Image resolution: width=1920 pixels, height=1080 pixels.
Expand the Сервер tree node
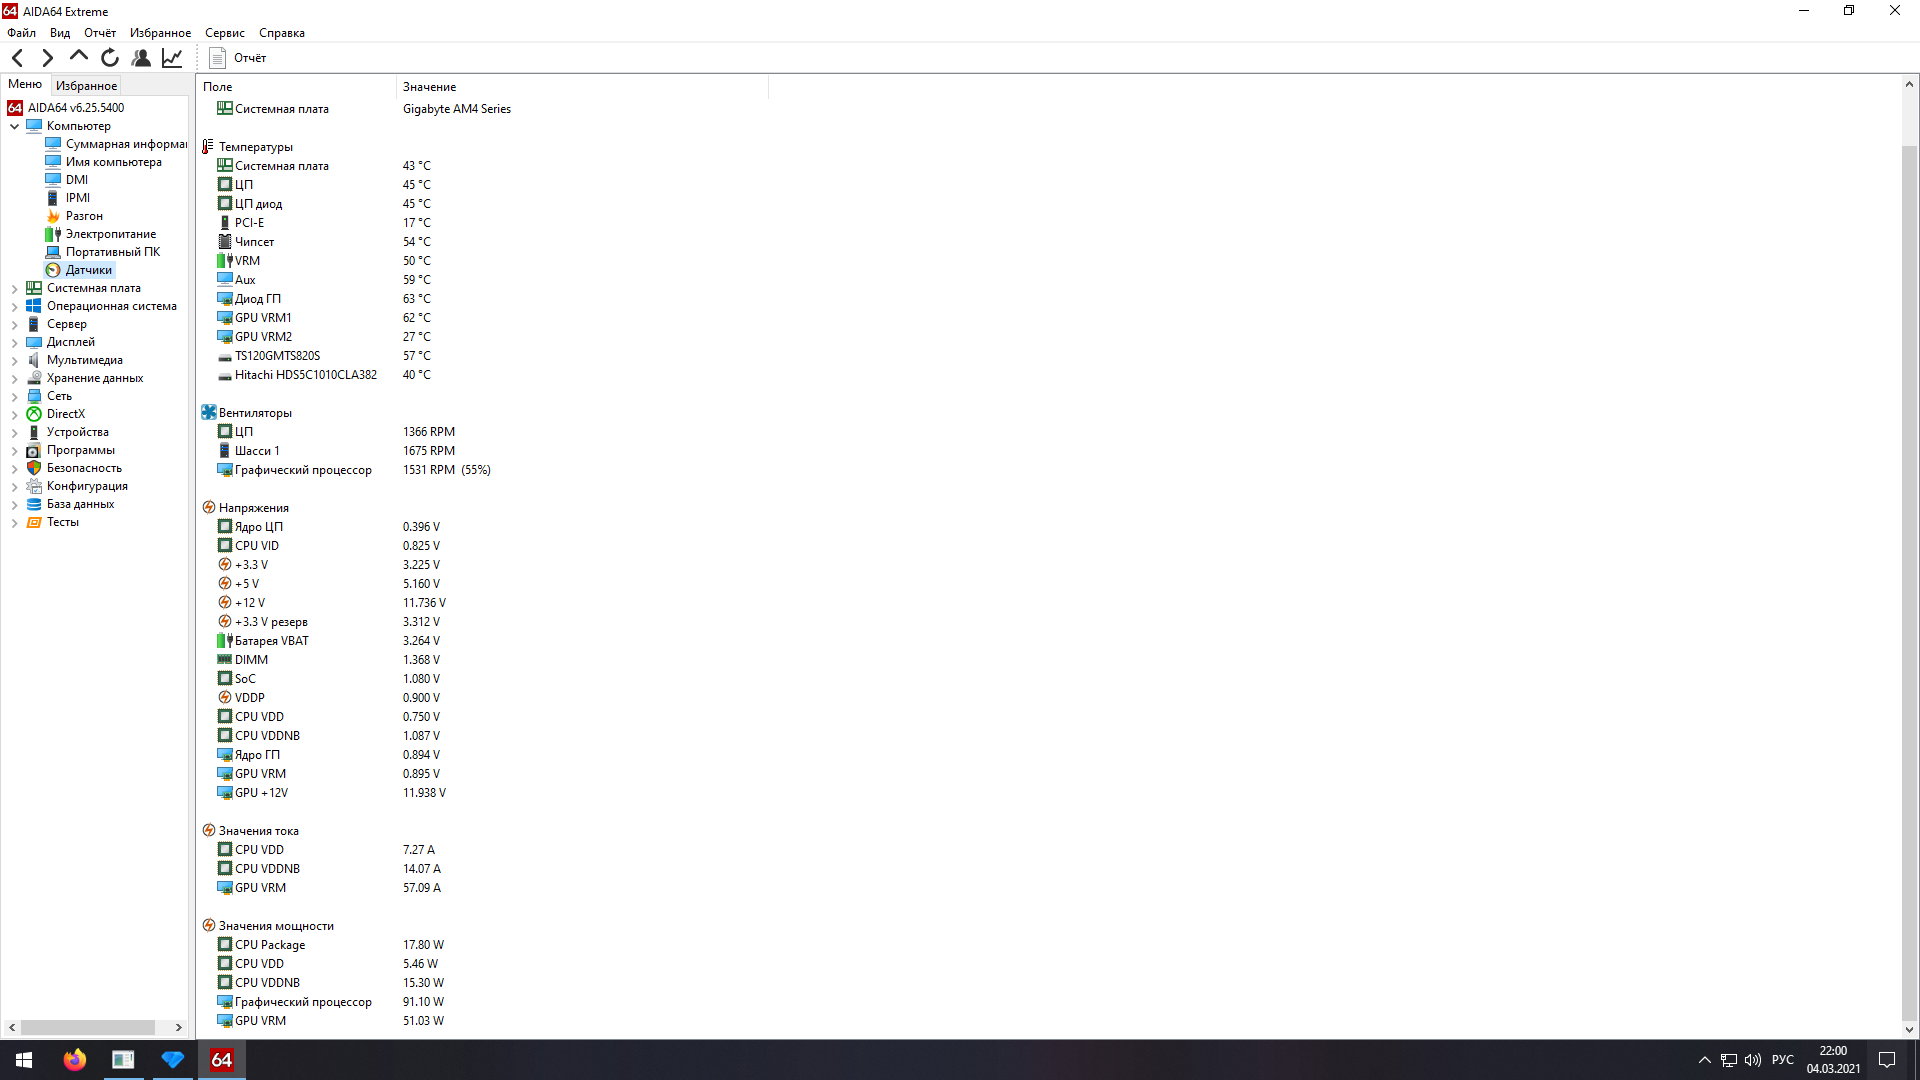(x=14, y=324)
